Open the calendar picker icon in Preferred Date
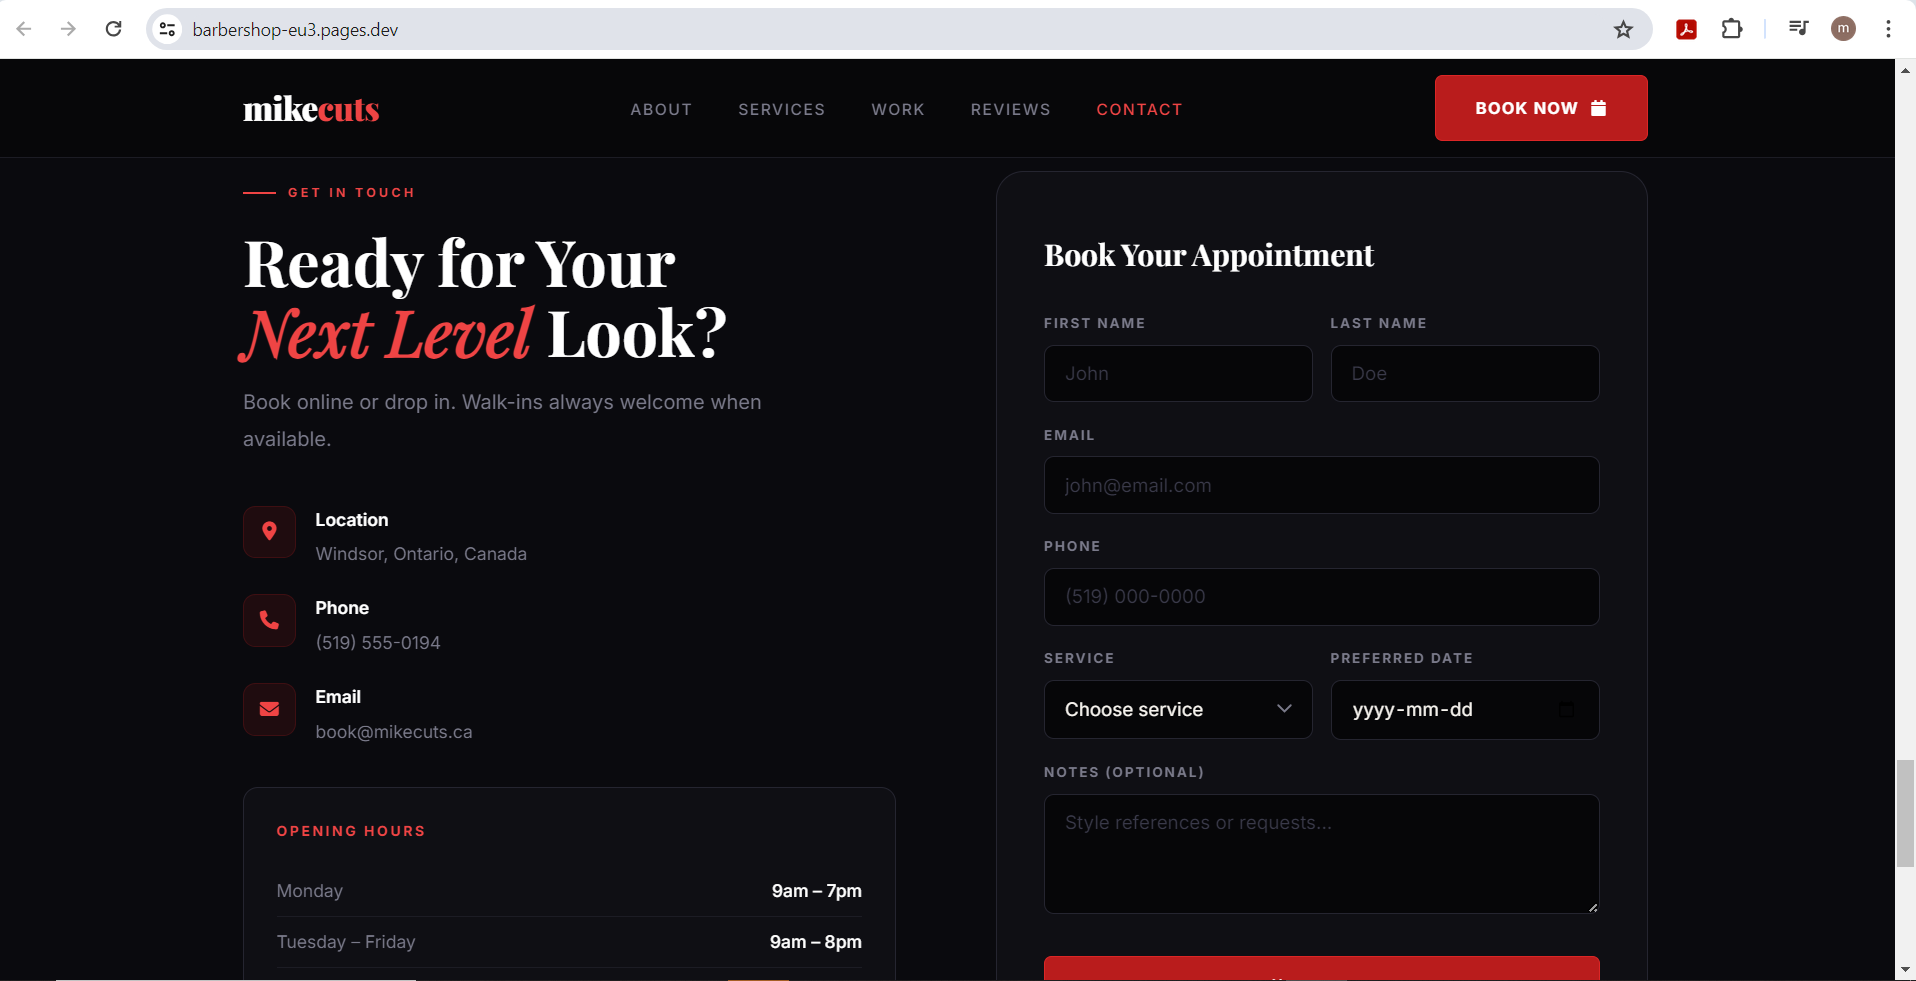 [x=1566, y=709]
